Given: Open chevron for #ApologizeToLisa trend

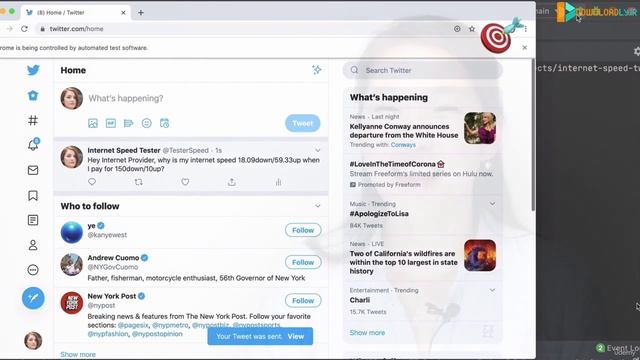Looking at the screenshot, I should click(x=492, y=204).
